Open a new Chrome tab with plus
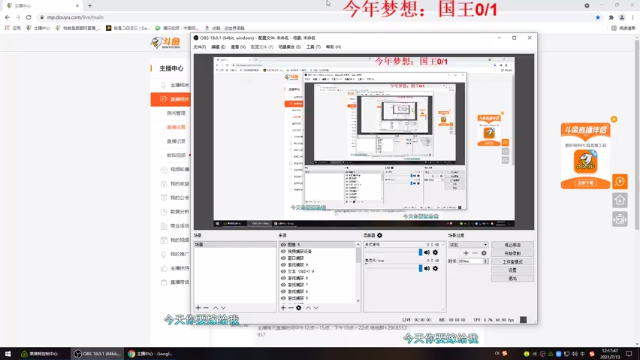The image size is (640, 360). pyautogui.click(x=90, y=6)
